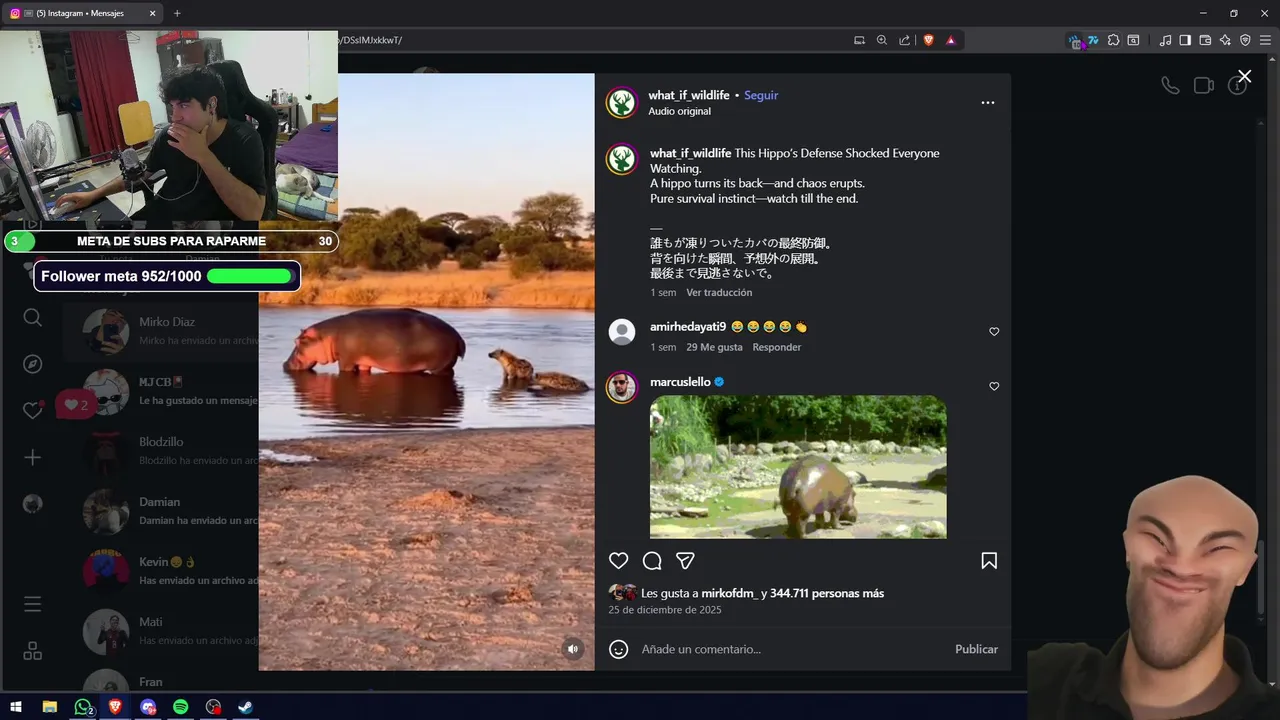This screenshot has width=1280, height=720.
Task: Open what_if_wildlife profile name in post header
Action: 689,95
